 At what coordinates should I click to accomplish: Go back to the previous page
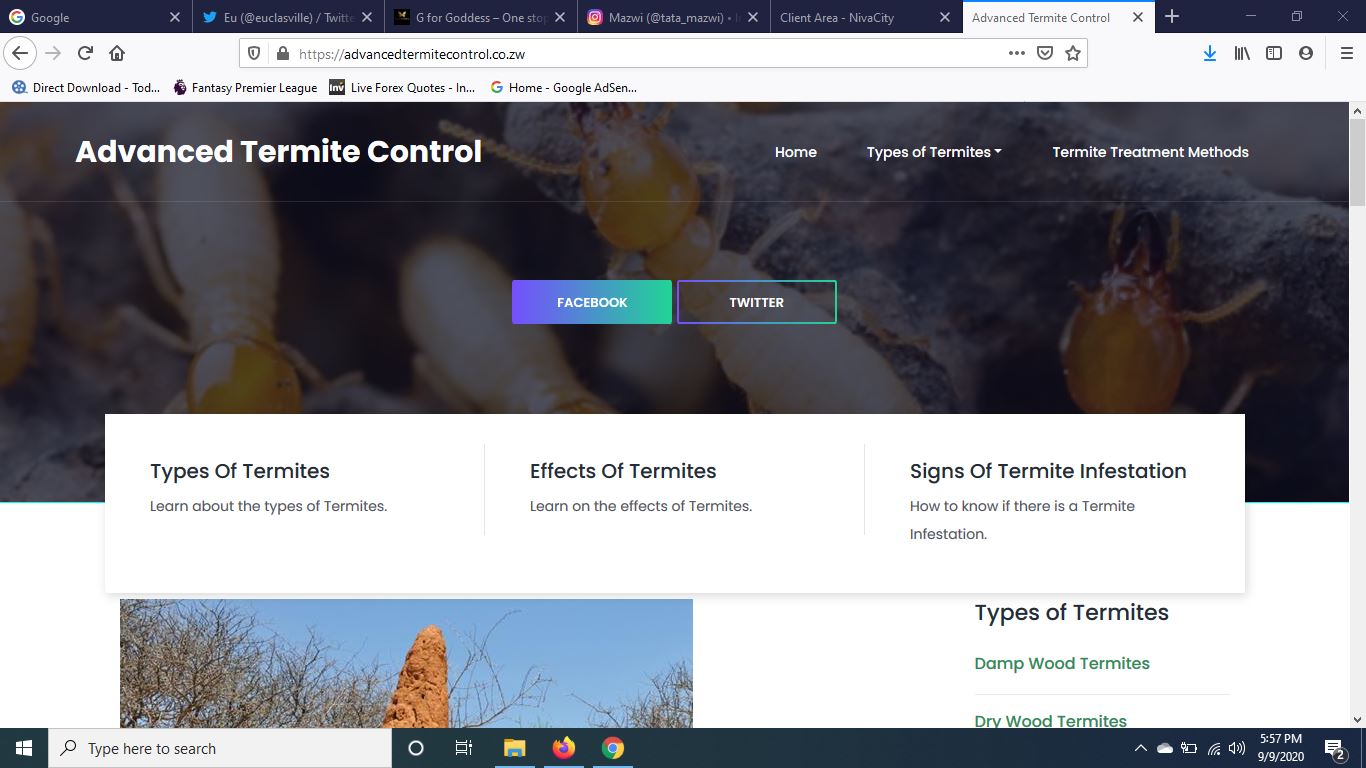(x=20, y=53)
